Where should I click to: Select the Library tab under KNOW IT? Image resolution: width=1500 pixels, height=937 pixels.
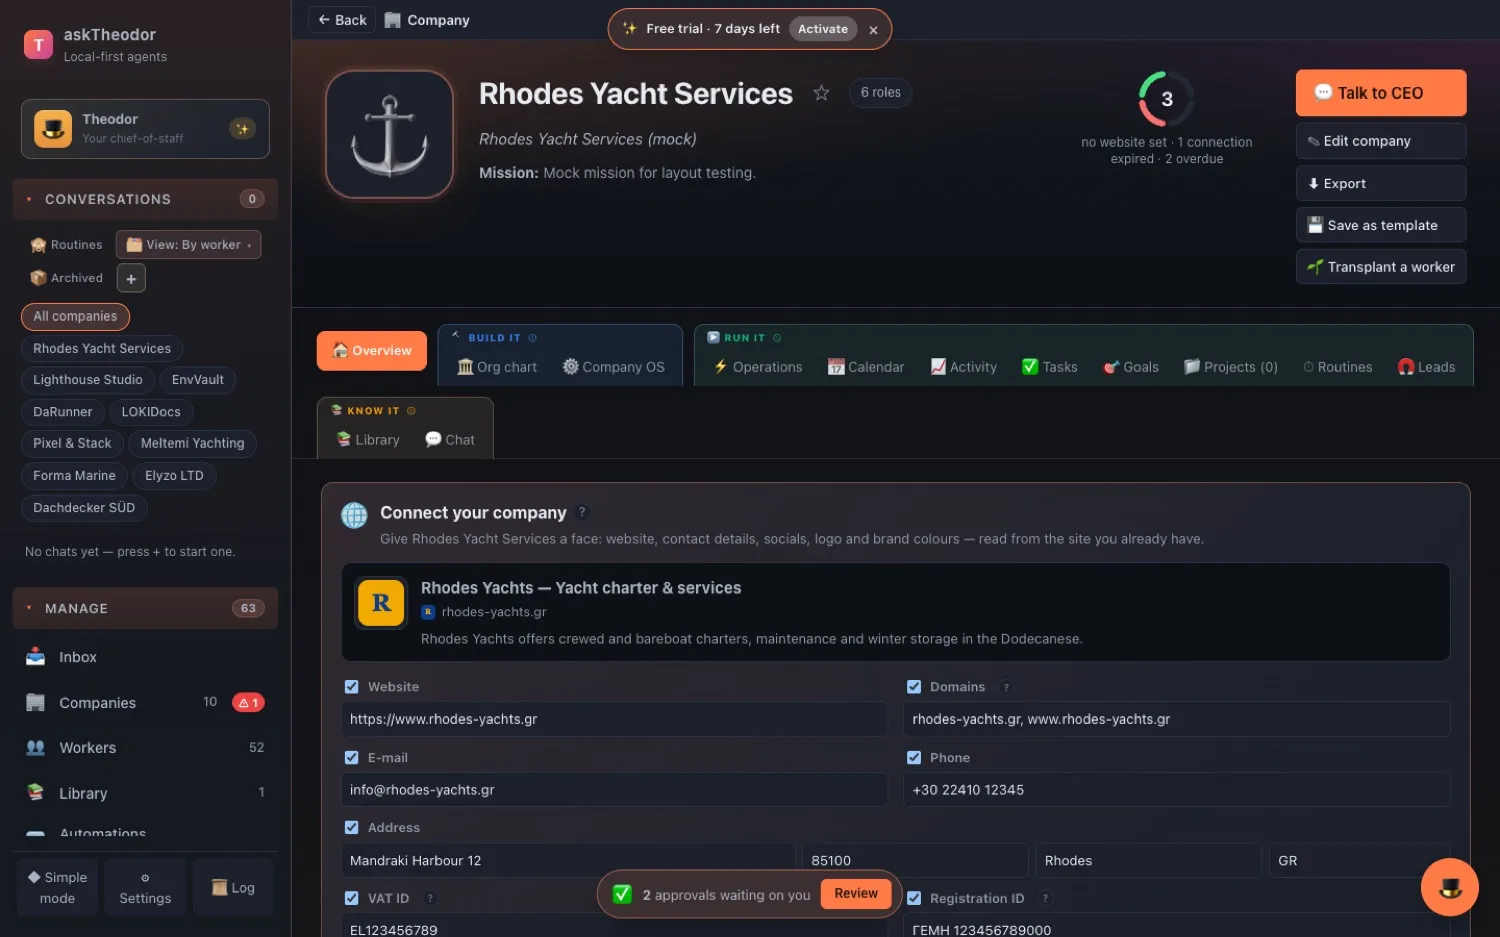tap(368, 440)
